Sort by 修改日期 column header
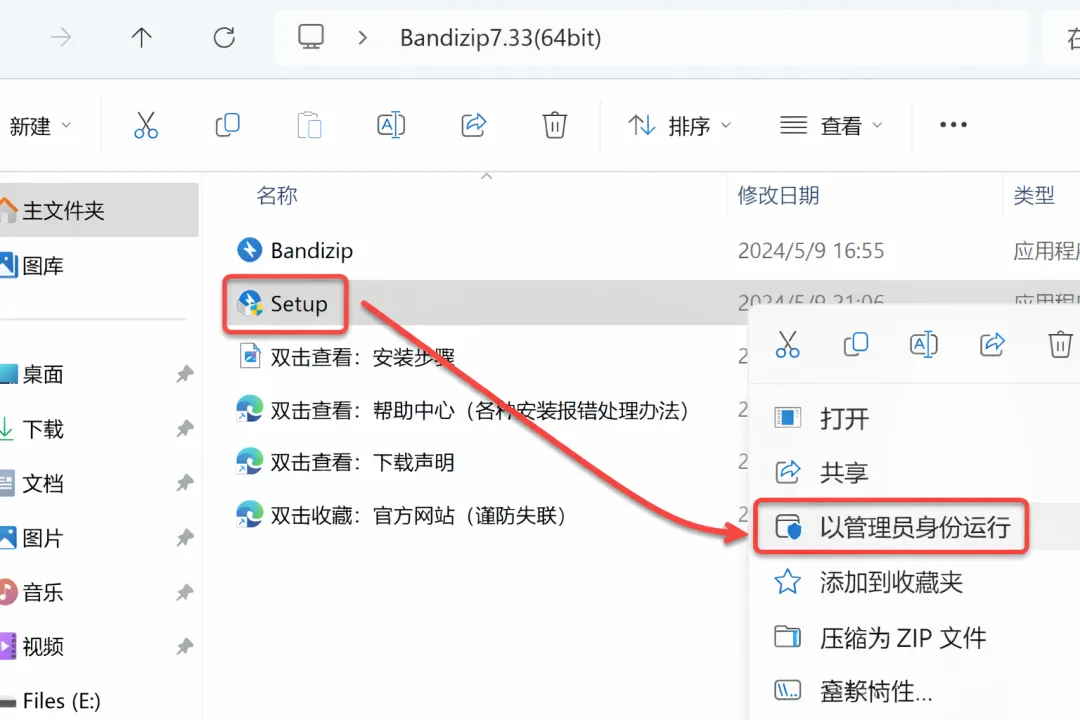Screen dimensions: 1080x720 778,196
